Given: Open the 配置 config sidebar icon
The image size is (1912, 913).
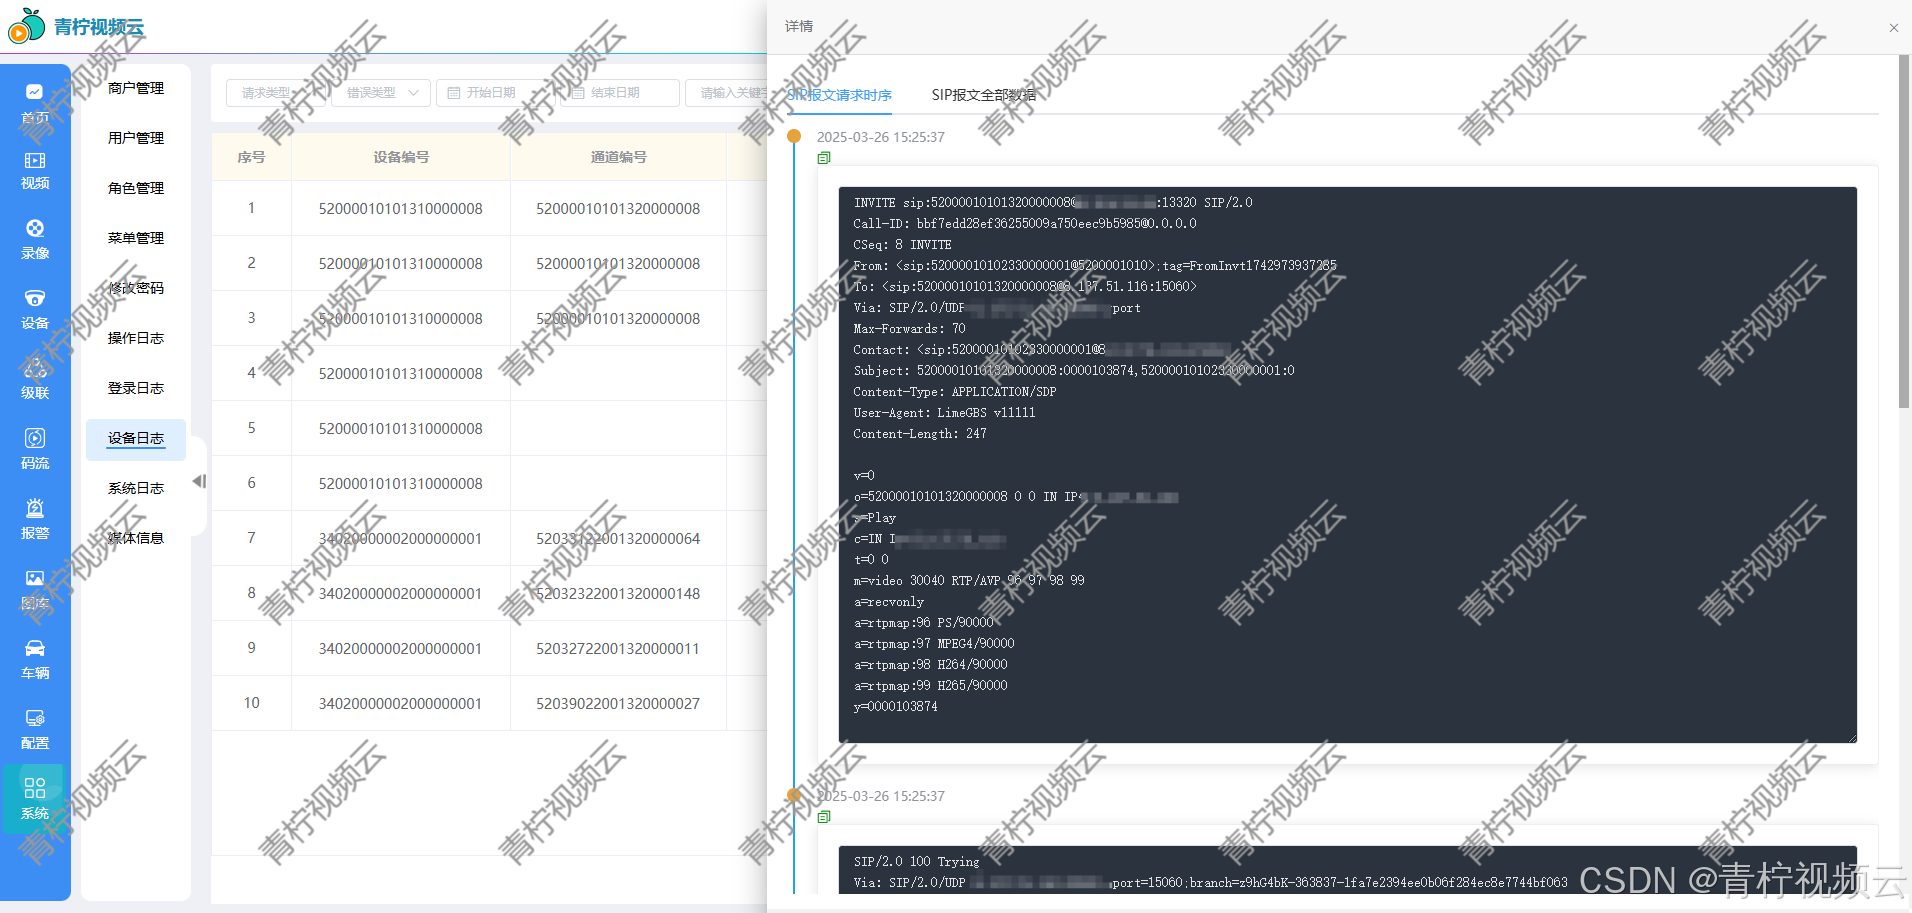Looking at the screenshot, I should [35, 730].
